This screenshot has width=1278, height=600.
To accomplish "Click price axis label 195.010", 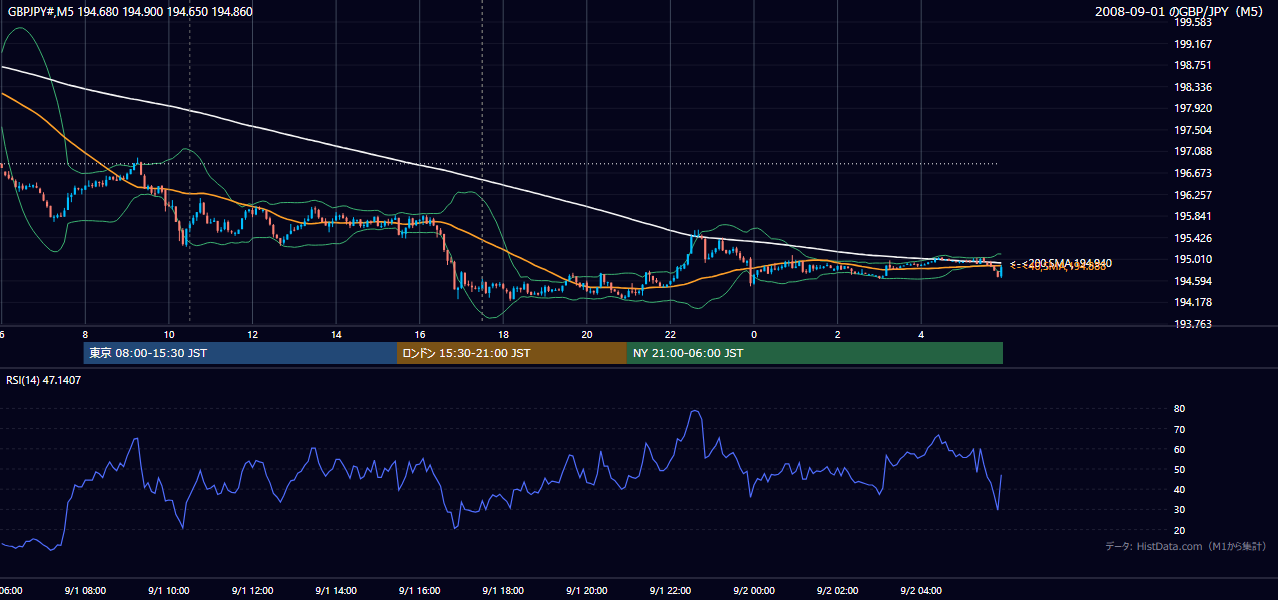I will [1193, 259].
